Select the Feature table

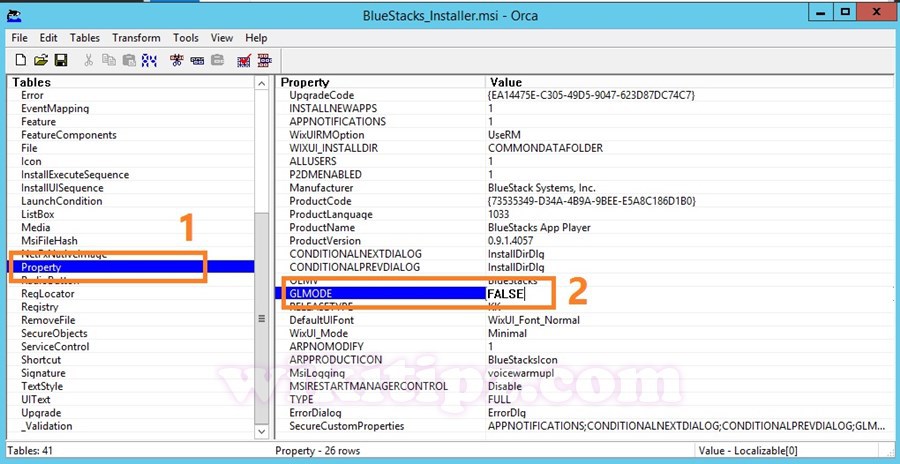click(x=38, y=122)
